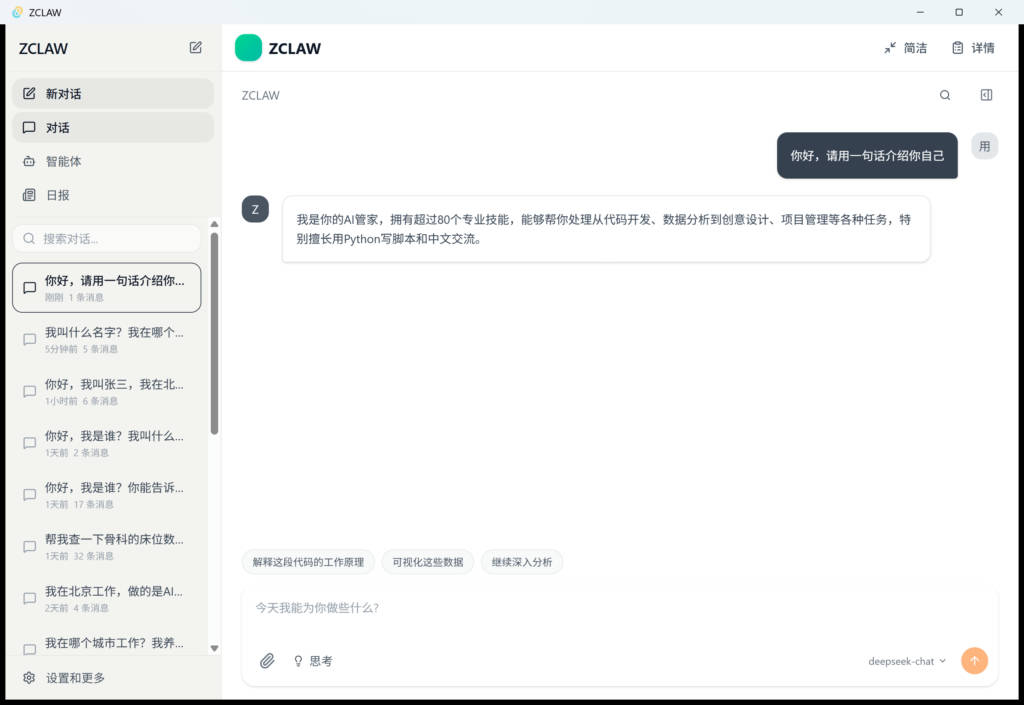Click suggestion 解释这段代码的工作原理
Viewport: 1024px width, 705px height.
(x=308, y=562)
